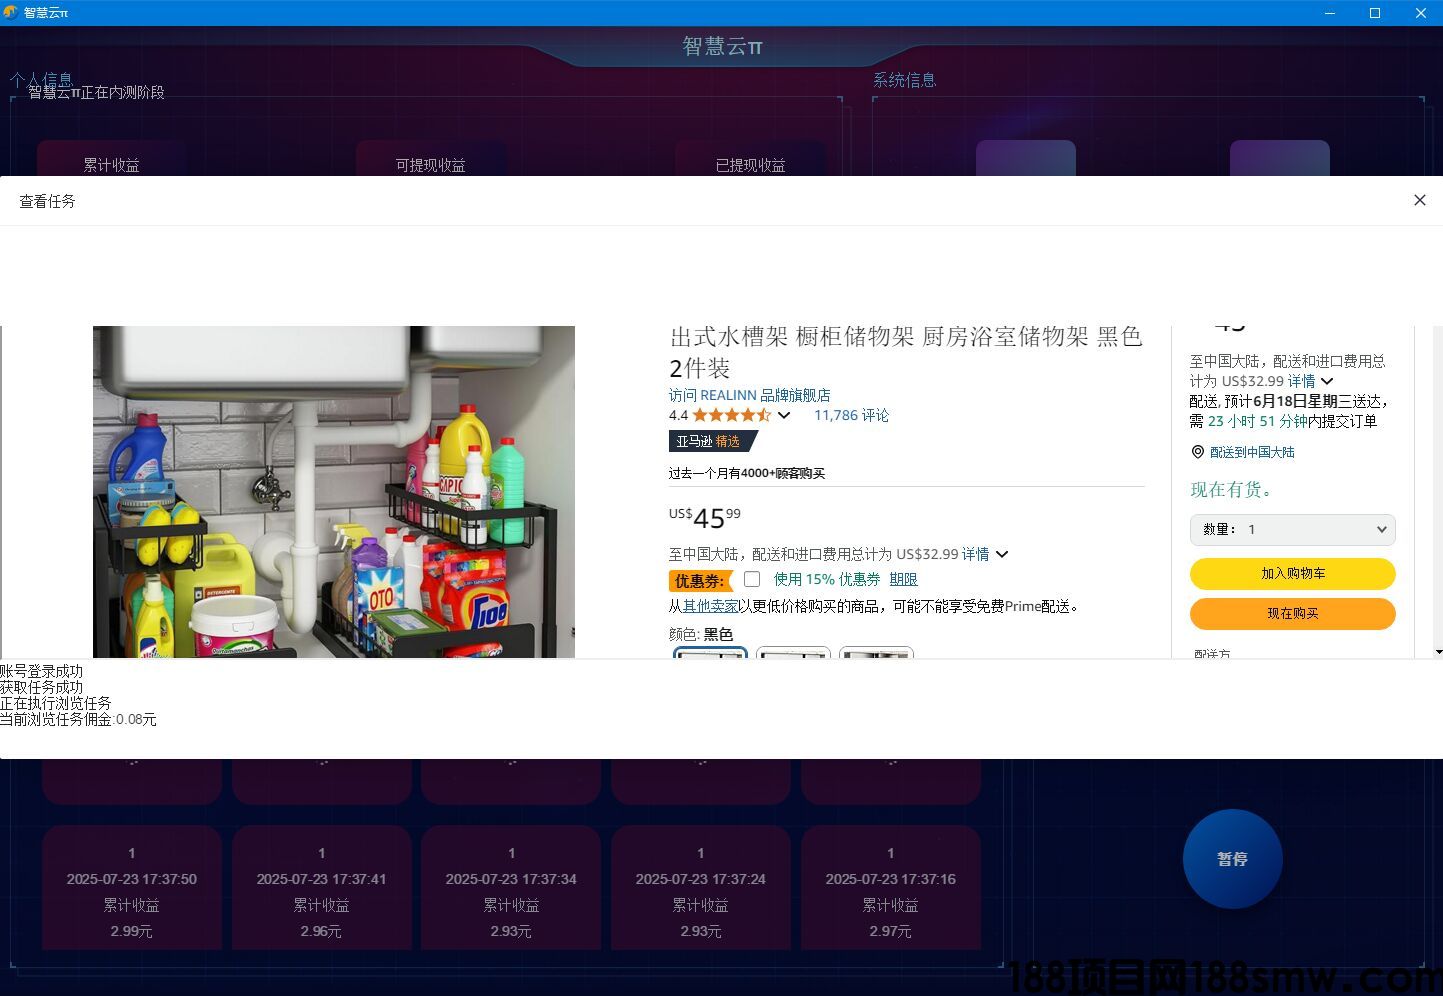This screenshot has height=996, width=1443.
Task: Expand 详情 in the right buy box
Action: pyautogui.click(x=1310, y=381)
